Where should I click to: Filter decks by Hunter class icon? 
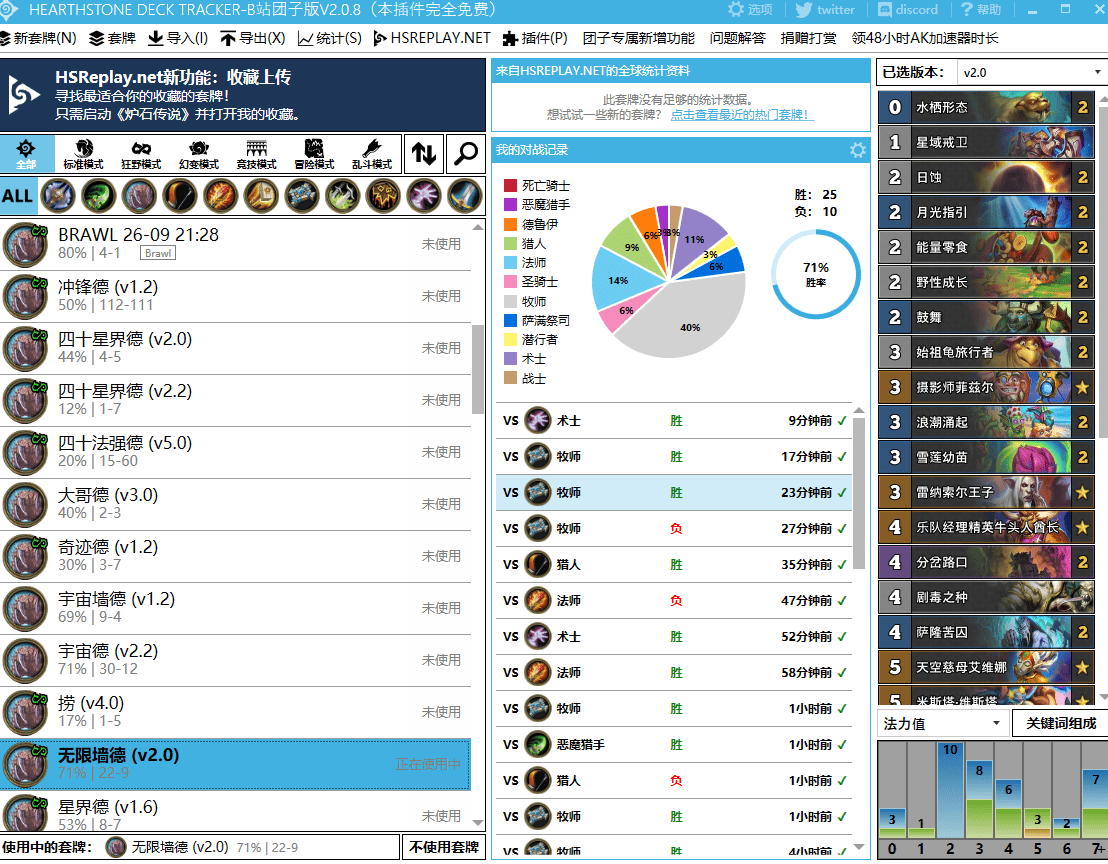(x=179, y=196)
